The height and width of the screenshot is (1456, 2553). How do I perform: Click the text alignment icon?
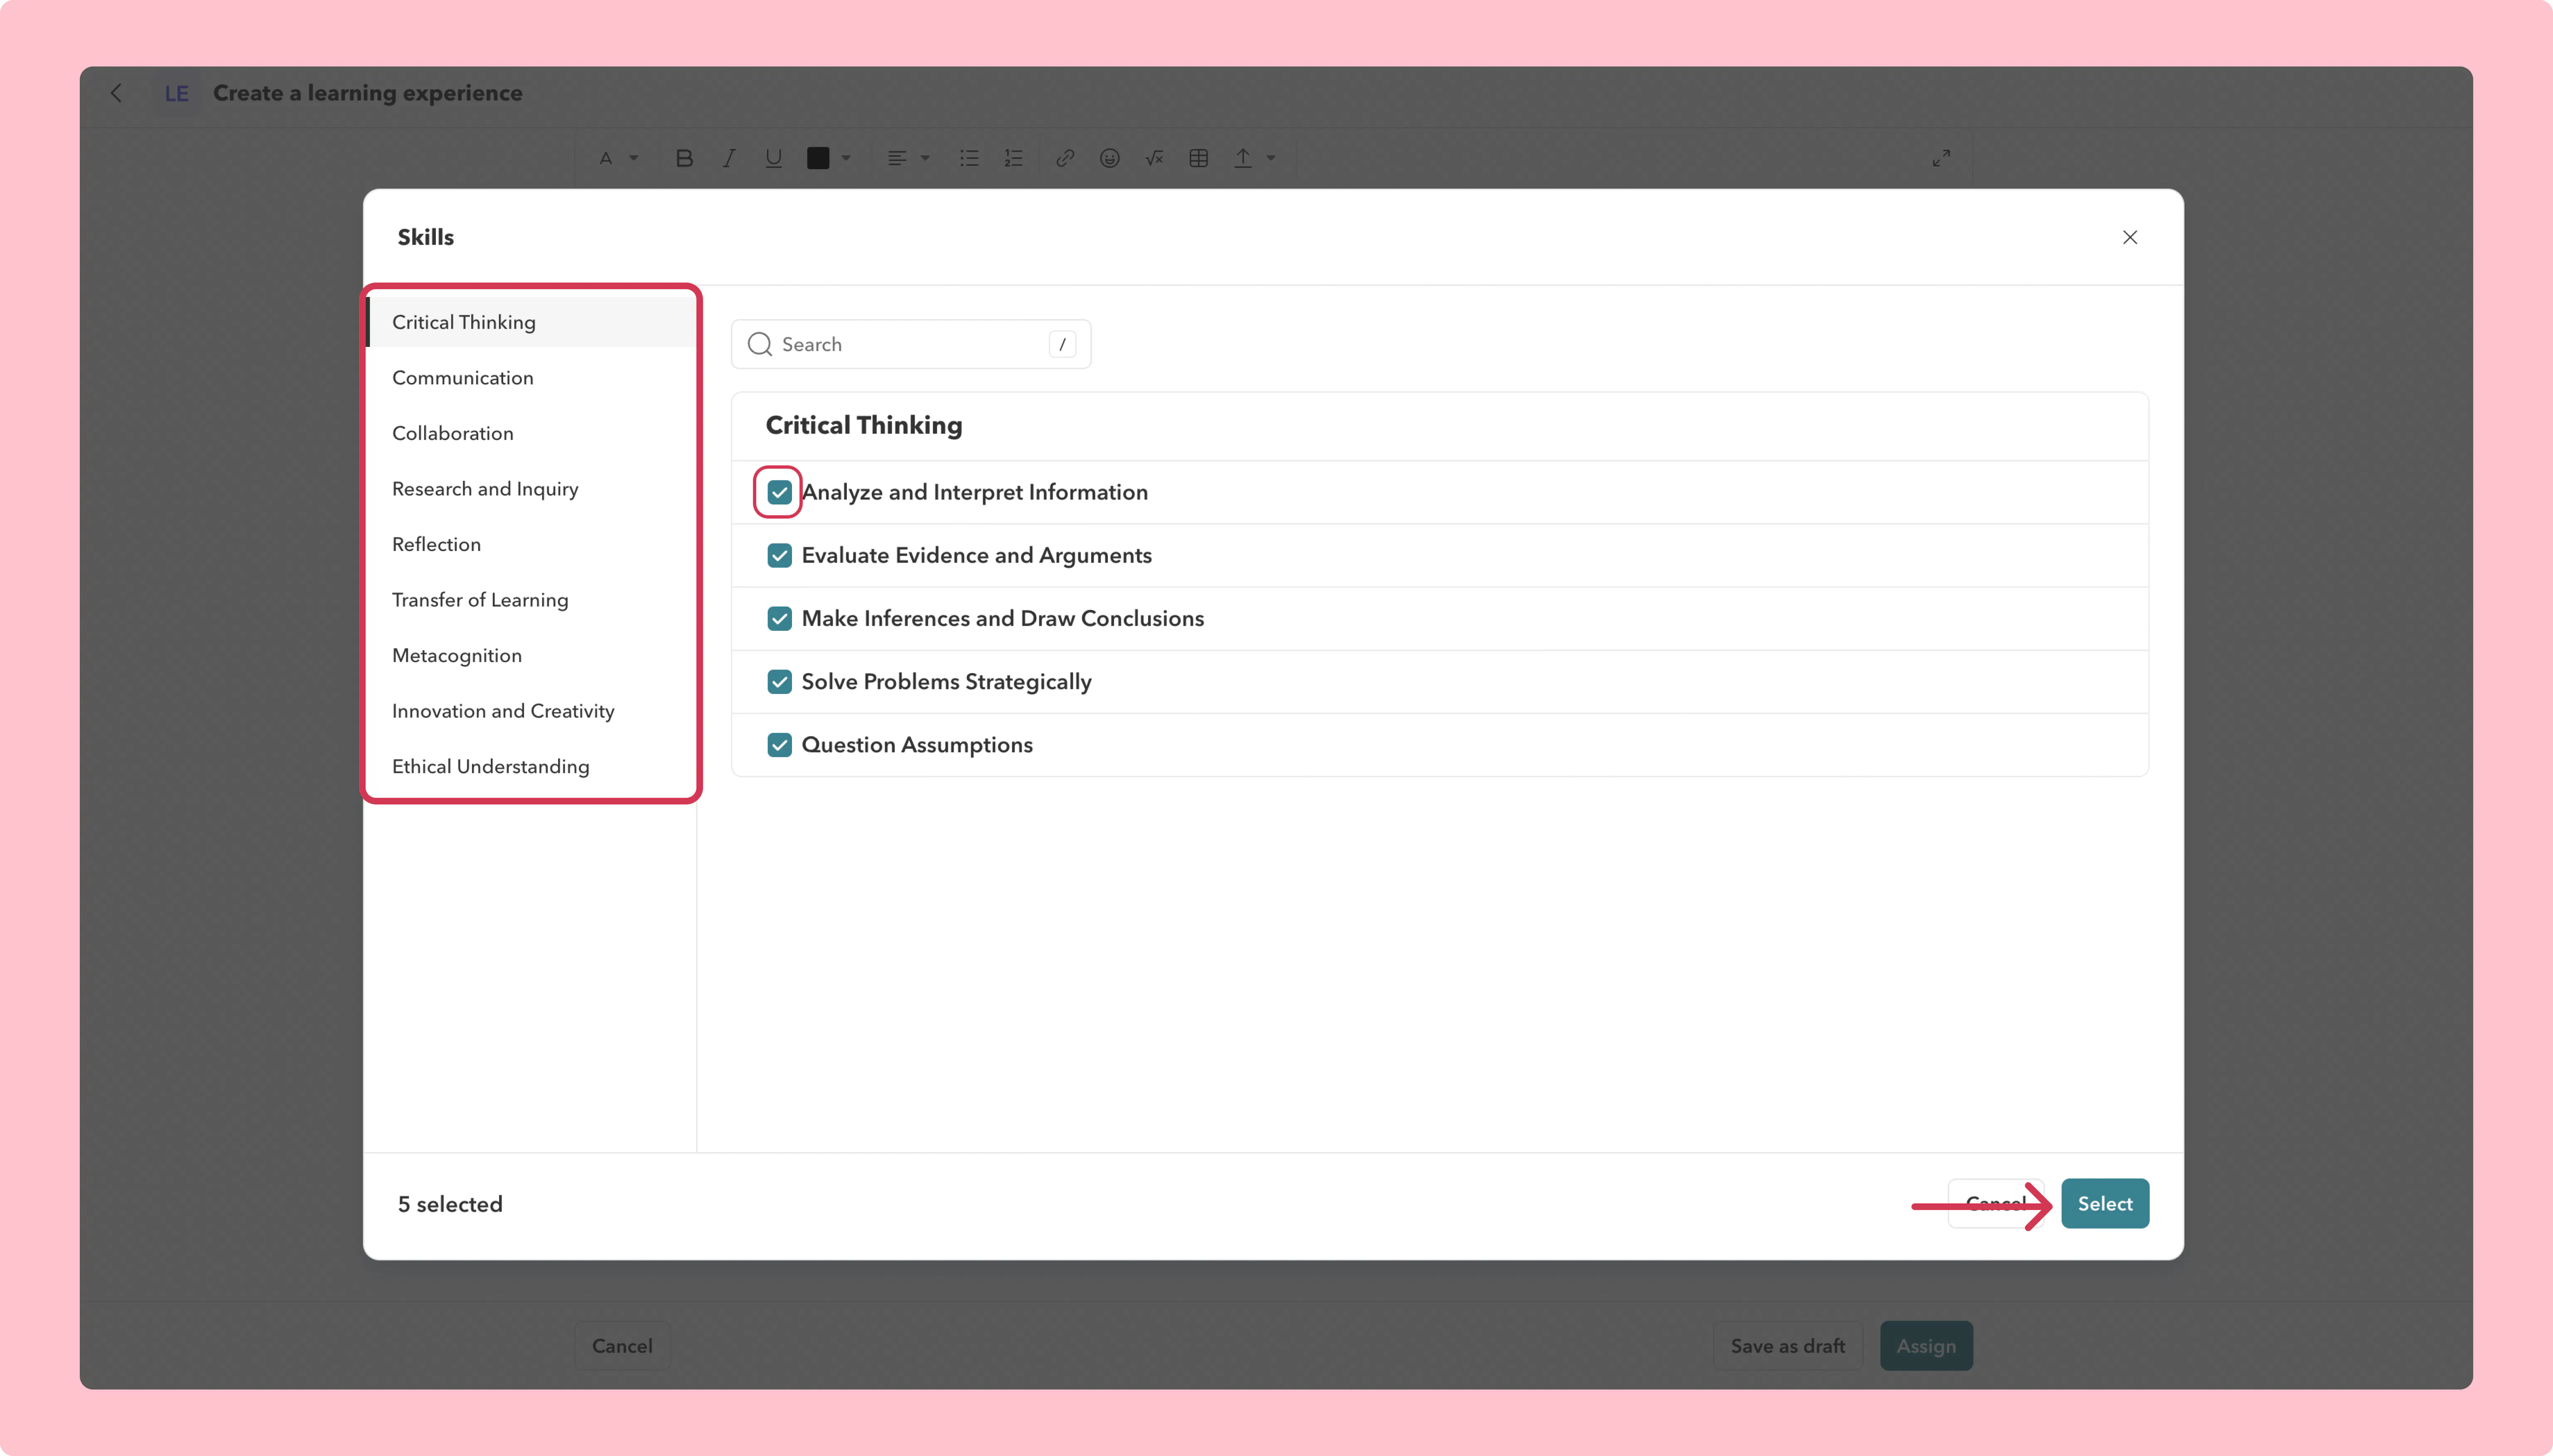tap(897, 158)
